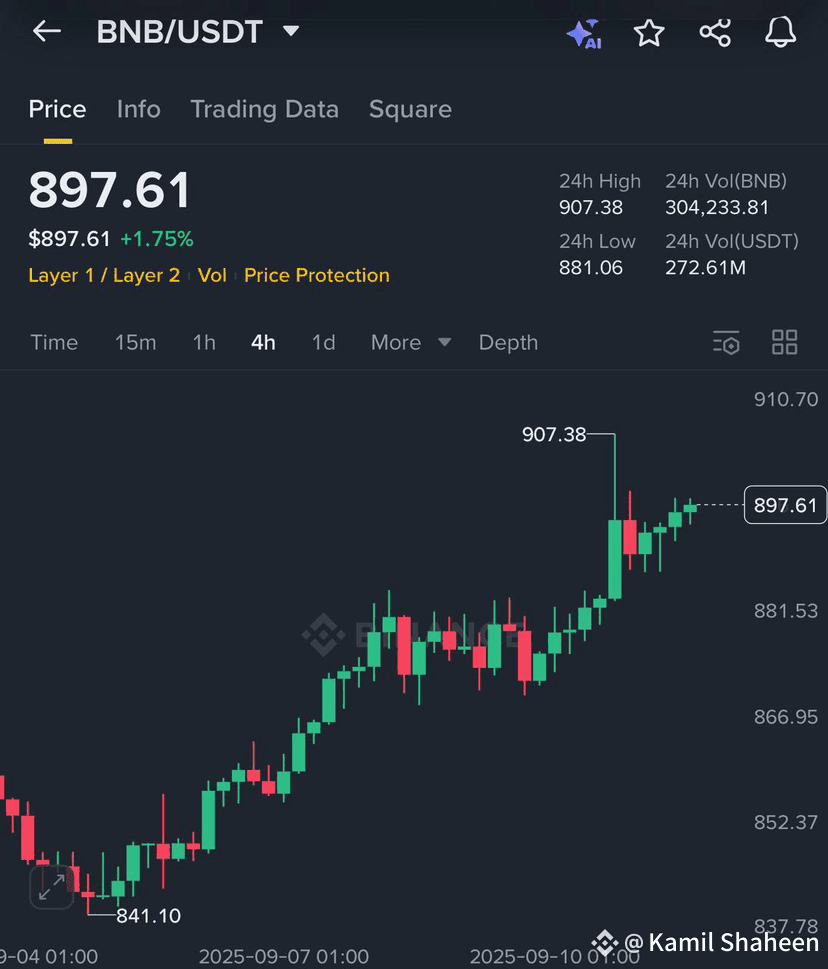This screenshot has width=828, height=969.
Task: Open the Depth chart view
Action: [509, 342]
